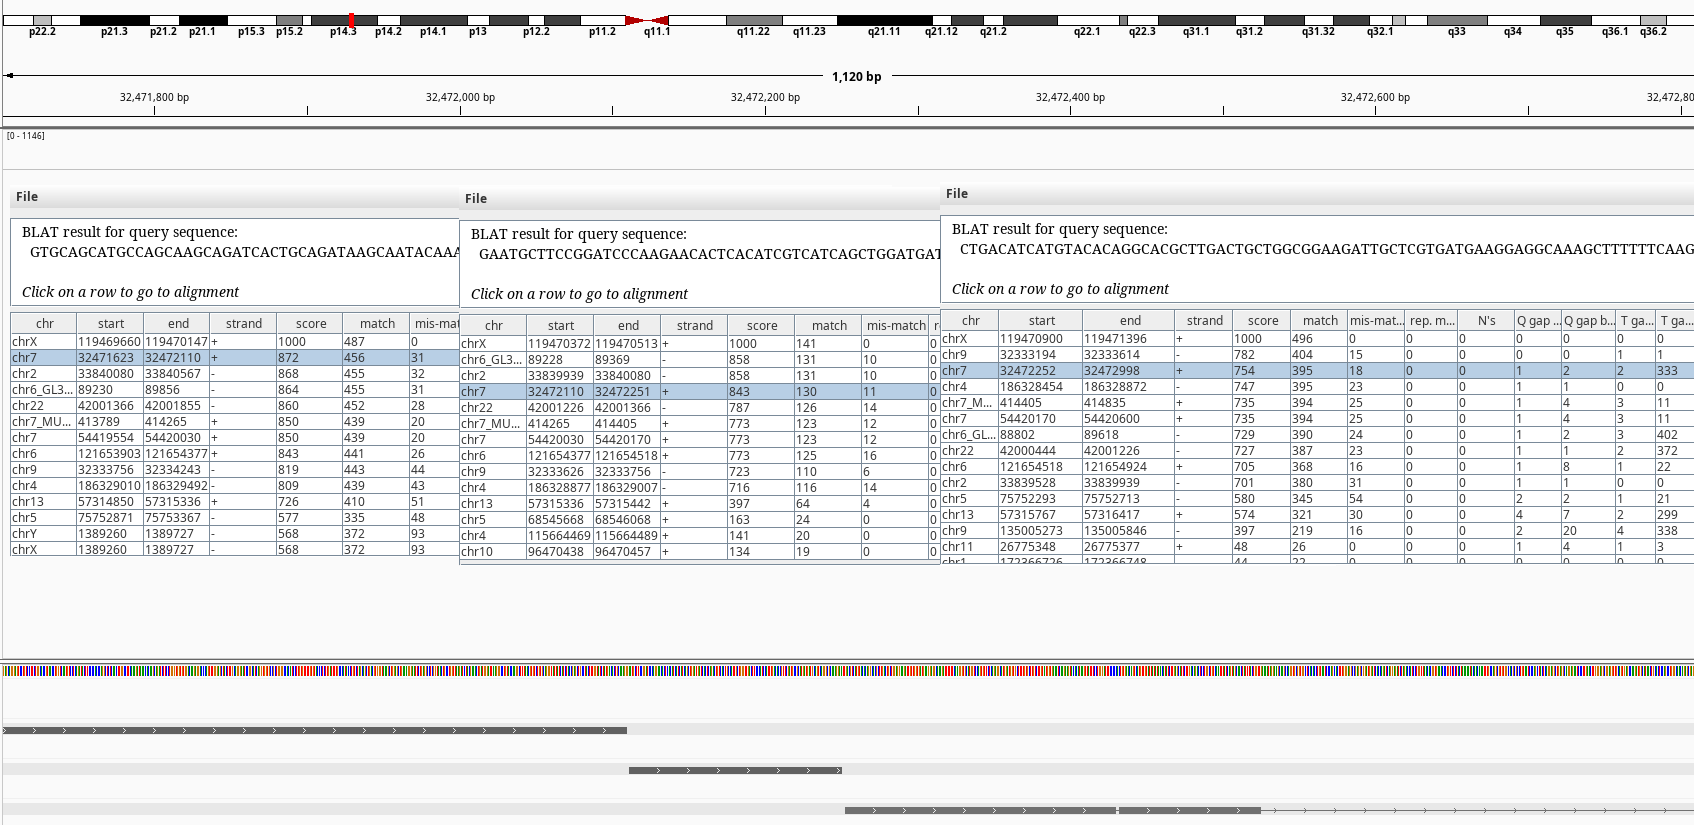This screenshot has height=825, width=1694.
Task: Sort by match in GAATGCTTCCGG window
Action: [828, 325]
